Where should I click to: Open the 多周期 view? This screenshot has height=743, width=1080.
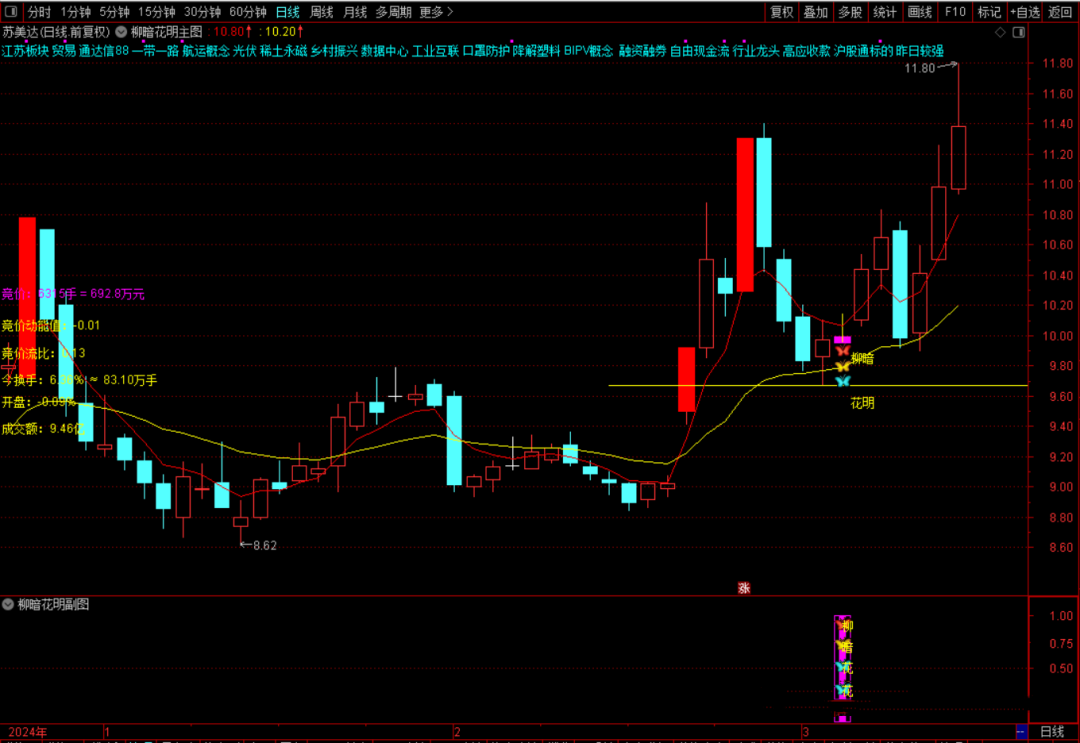click(393, 12)
